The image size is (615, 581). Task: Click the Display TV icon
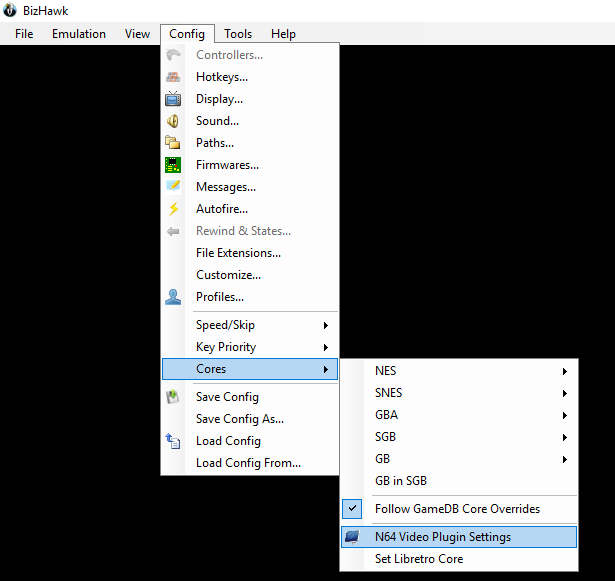coord(174,99)
